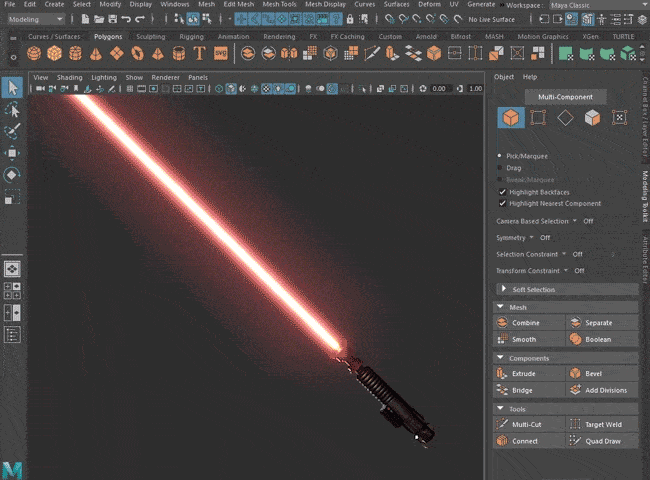Open Transform Constraint dropdown
This screenshot has width=650, height=480.
566,271
